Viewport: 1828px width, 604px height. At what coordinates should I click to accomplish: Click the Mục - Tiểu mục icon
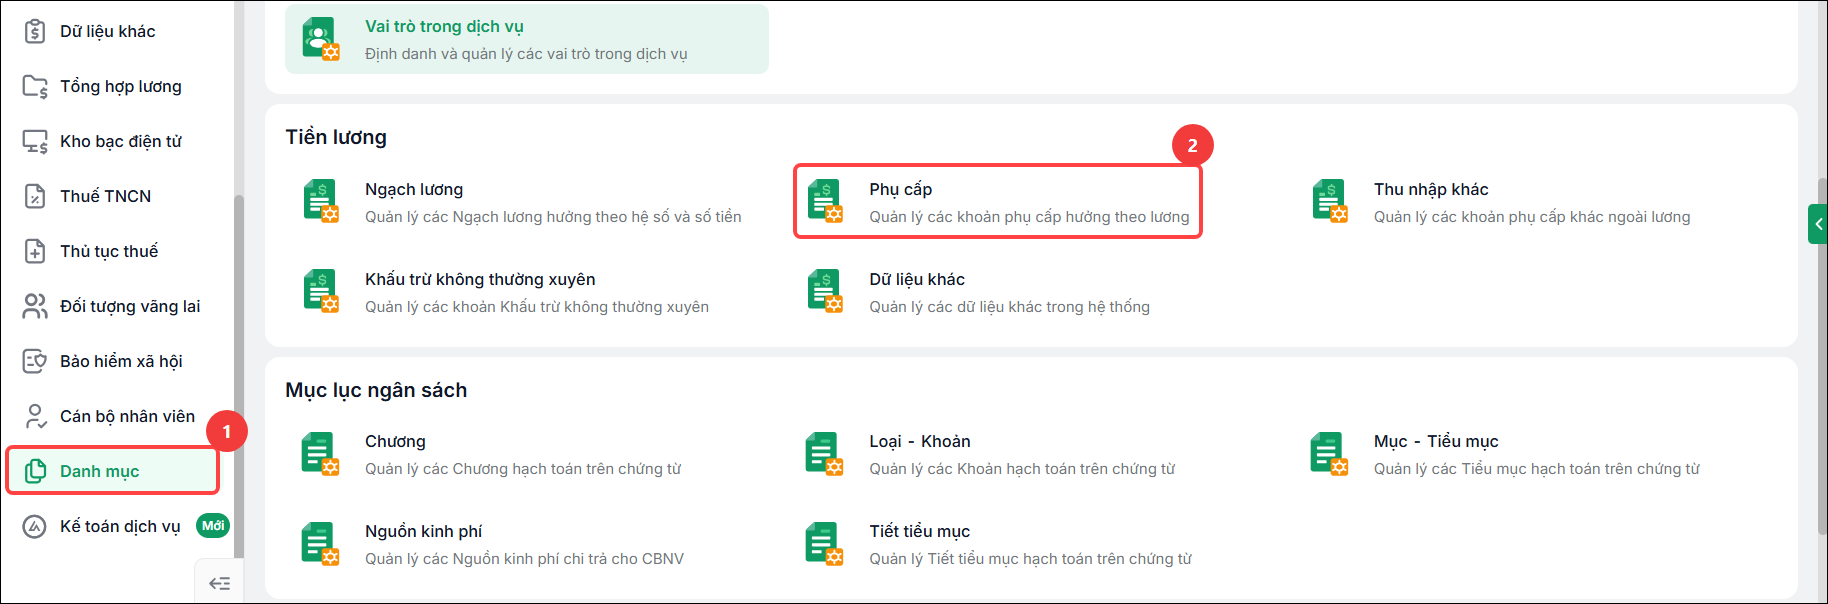click(1330, 454)
